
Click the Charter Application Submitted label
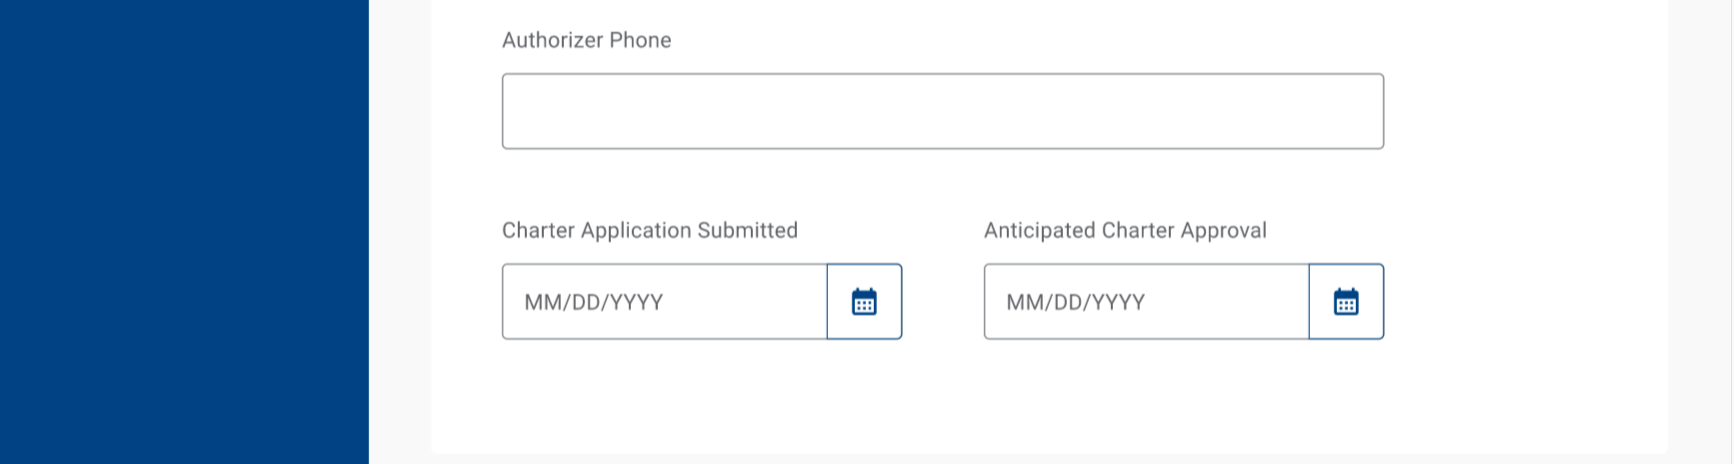click(649, 230)
